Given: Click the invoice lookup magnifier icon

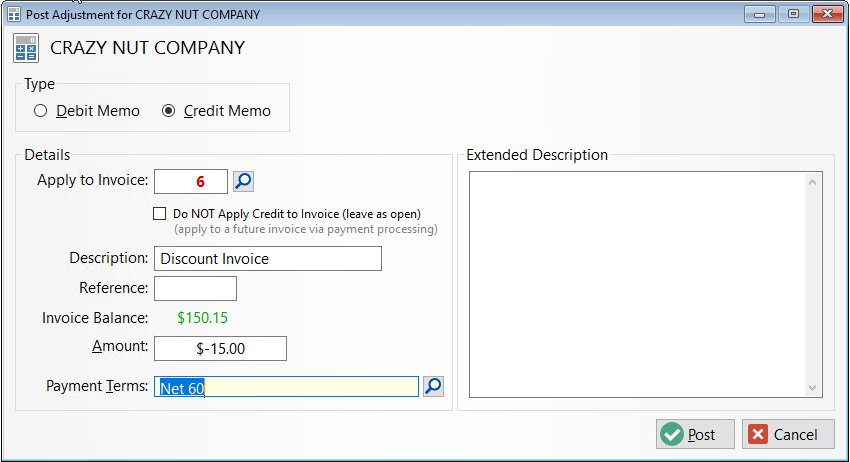Looking at the screenshot, I should click(243, 181).
